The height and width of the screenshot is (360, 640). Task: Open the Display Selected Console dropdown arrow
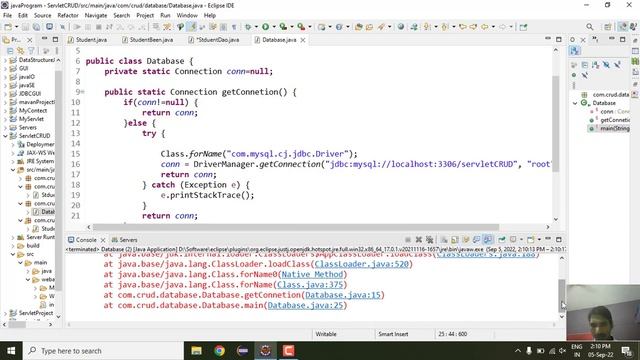[x=521, y=240]
